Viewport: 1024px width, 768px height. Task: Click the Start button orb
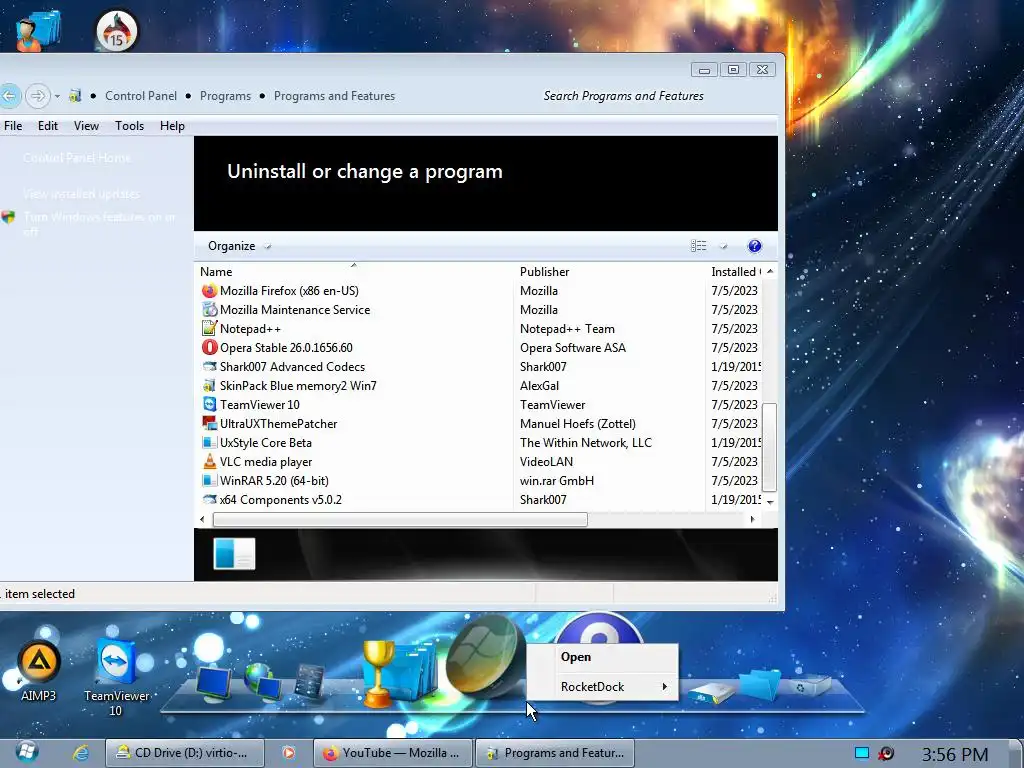(27, 752)
